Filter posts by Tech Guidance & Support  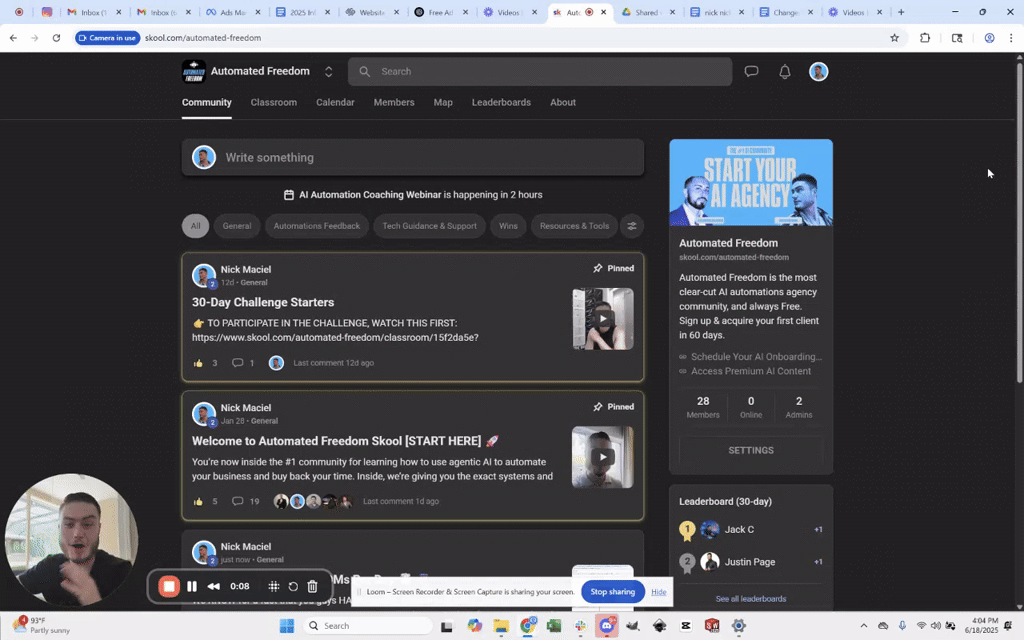tap(429, 226)
